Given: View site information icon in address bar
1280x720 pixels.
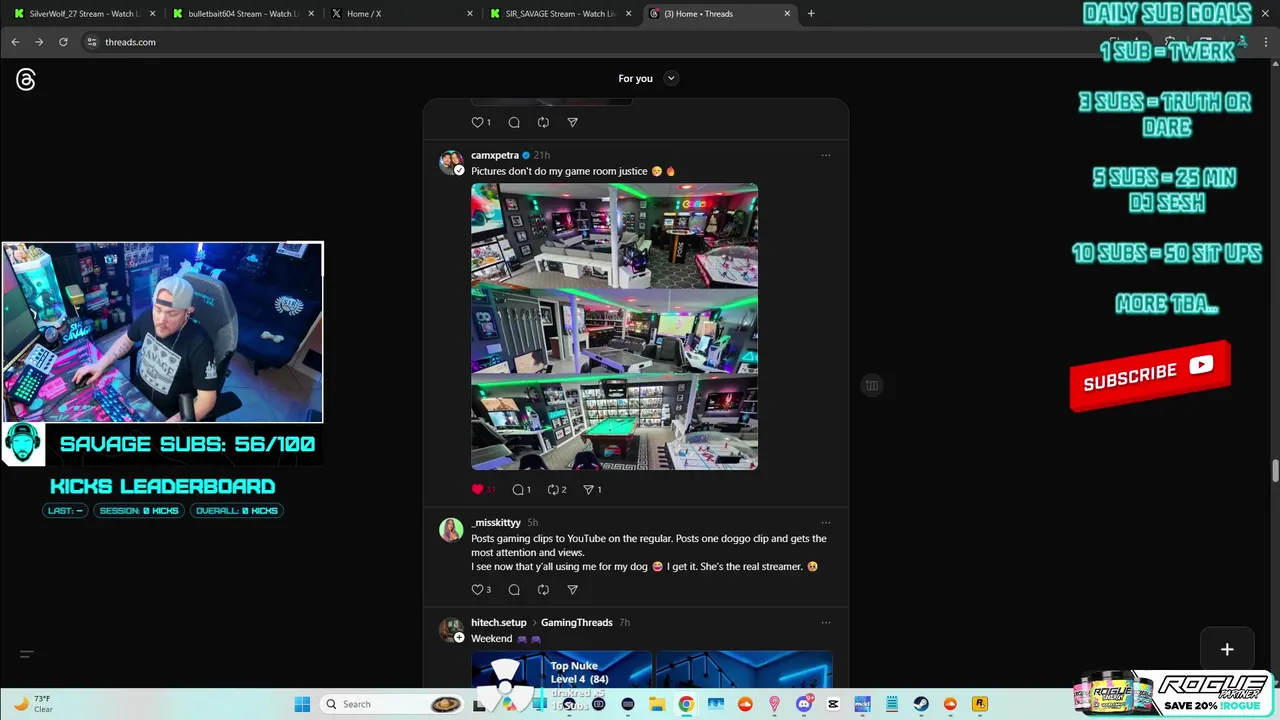Looking at the screenshot, I should (x=91, y=42).
